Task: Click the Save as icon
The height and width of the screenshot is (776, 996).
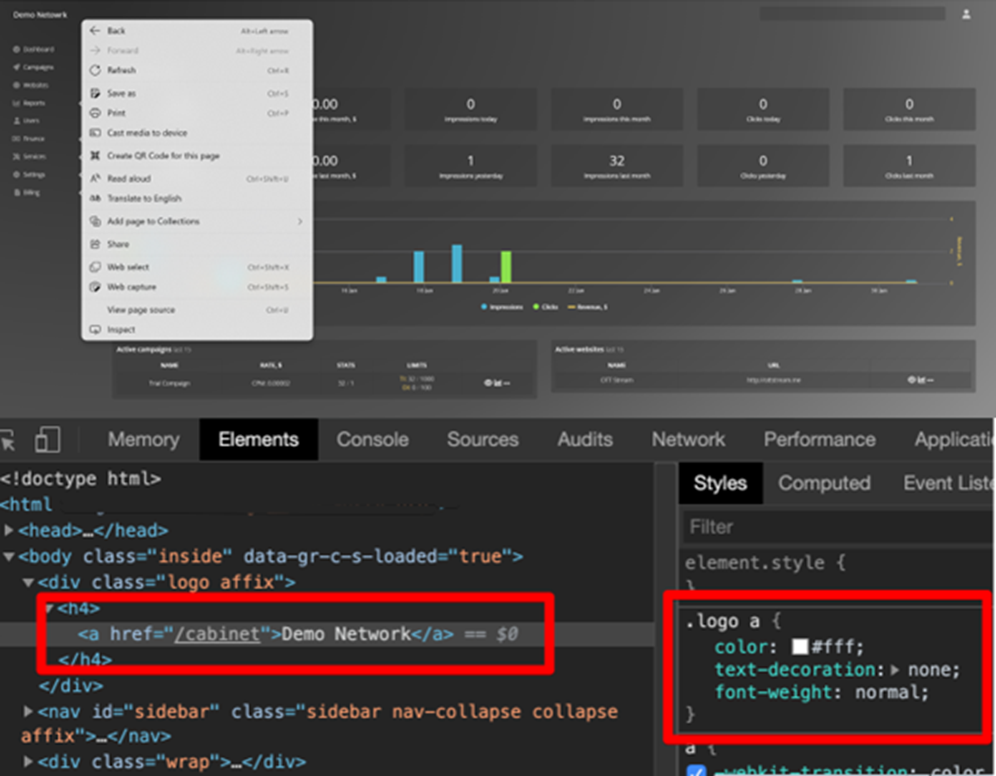Action: coord(95,93)
